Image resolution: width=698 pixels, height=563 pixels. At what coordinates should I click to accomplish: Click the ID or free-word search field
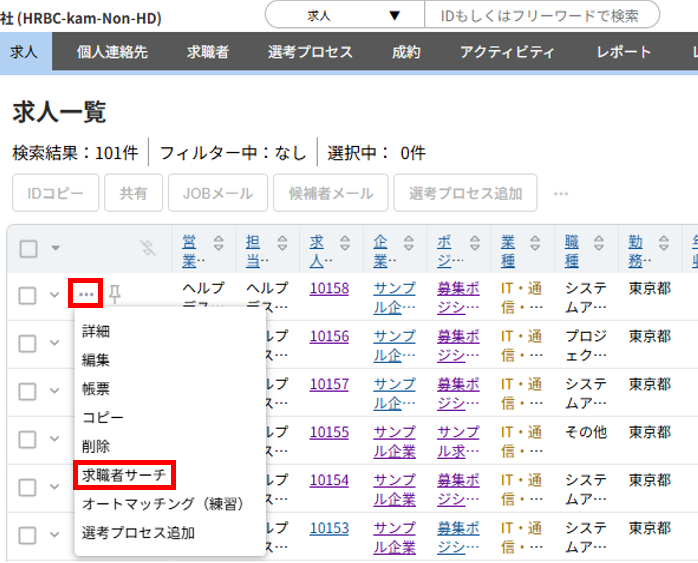(x=542, y=15)
